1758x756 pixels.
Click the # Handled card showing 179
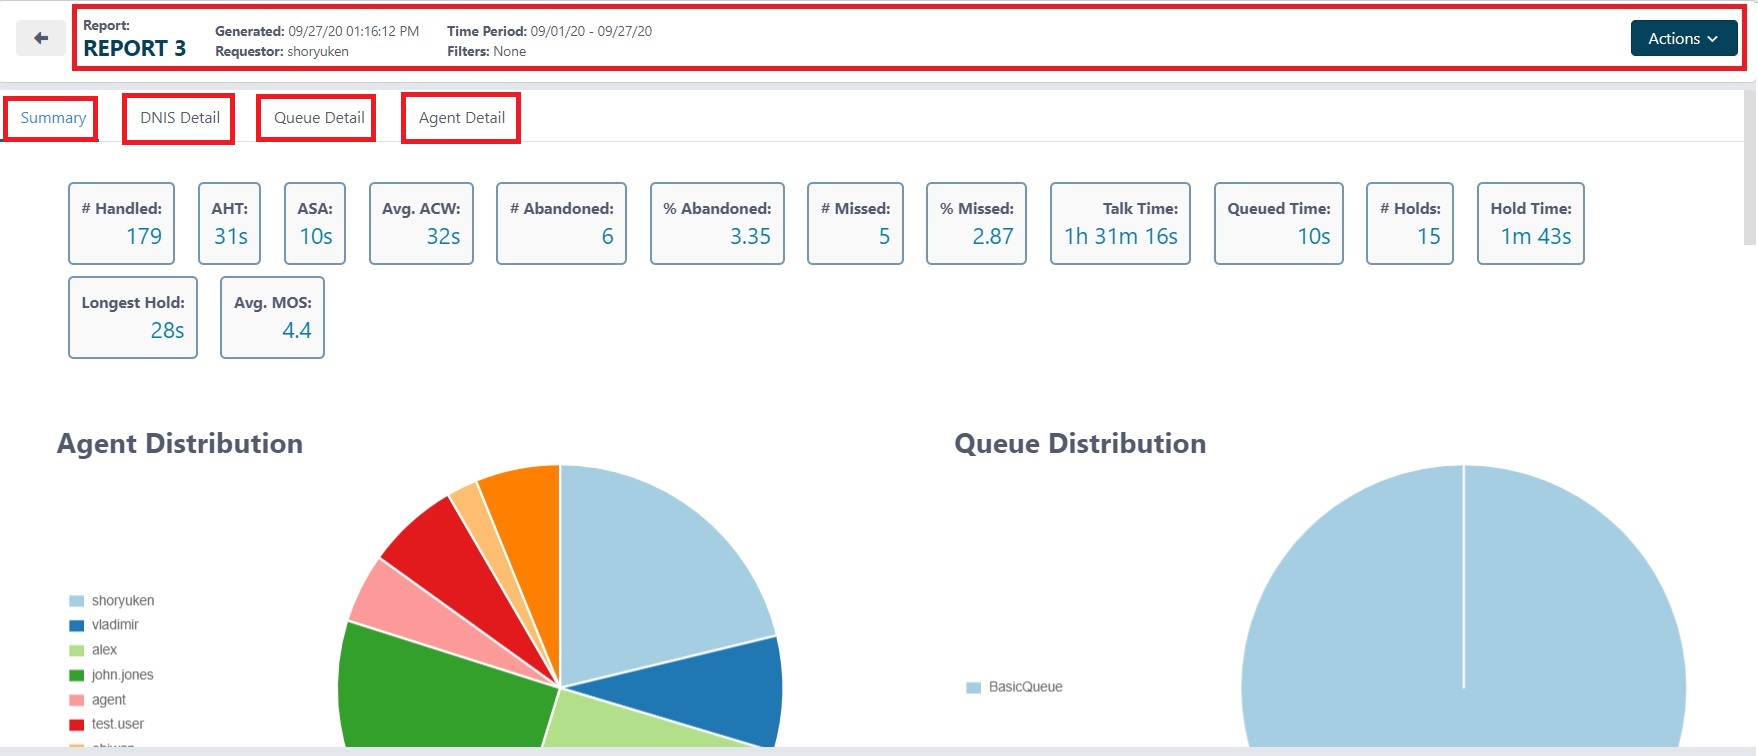tap(122, 223)
